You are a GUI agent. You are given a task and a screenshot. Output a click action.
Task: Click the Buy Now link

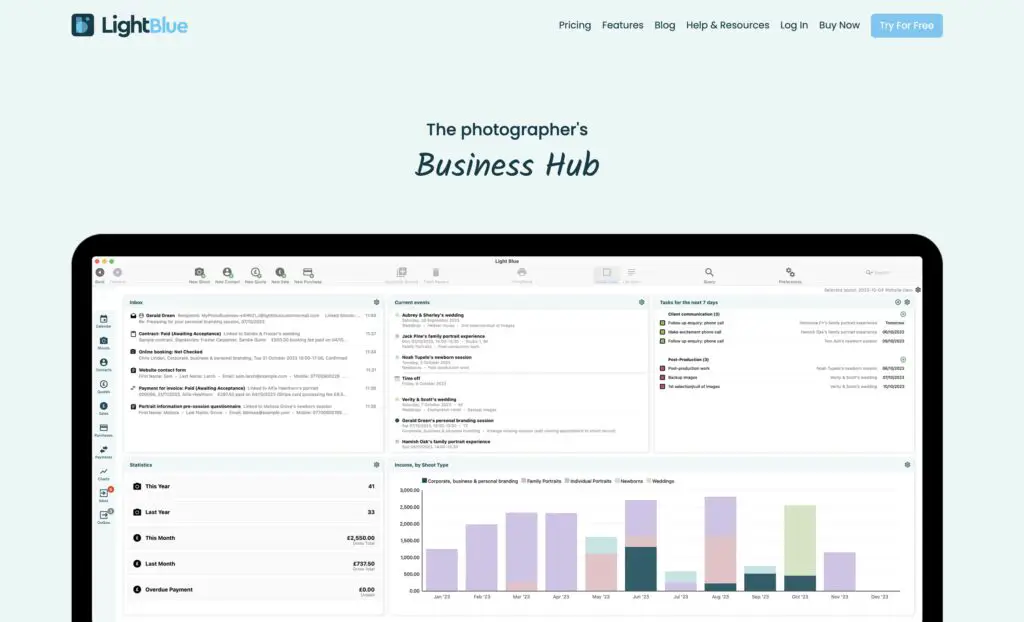click(839, 25)
